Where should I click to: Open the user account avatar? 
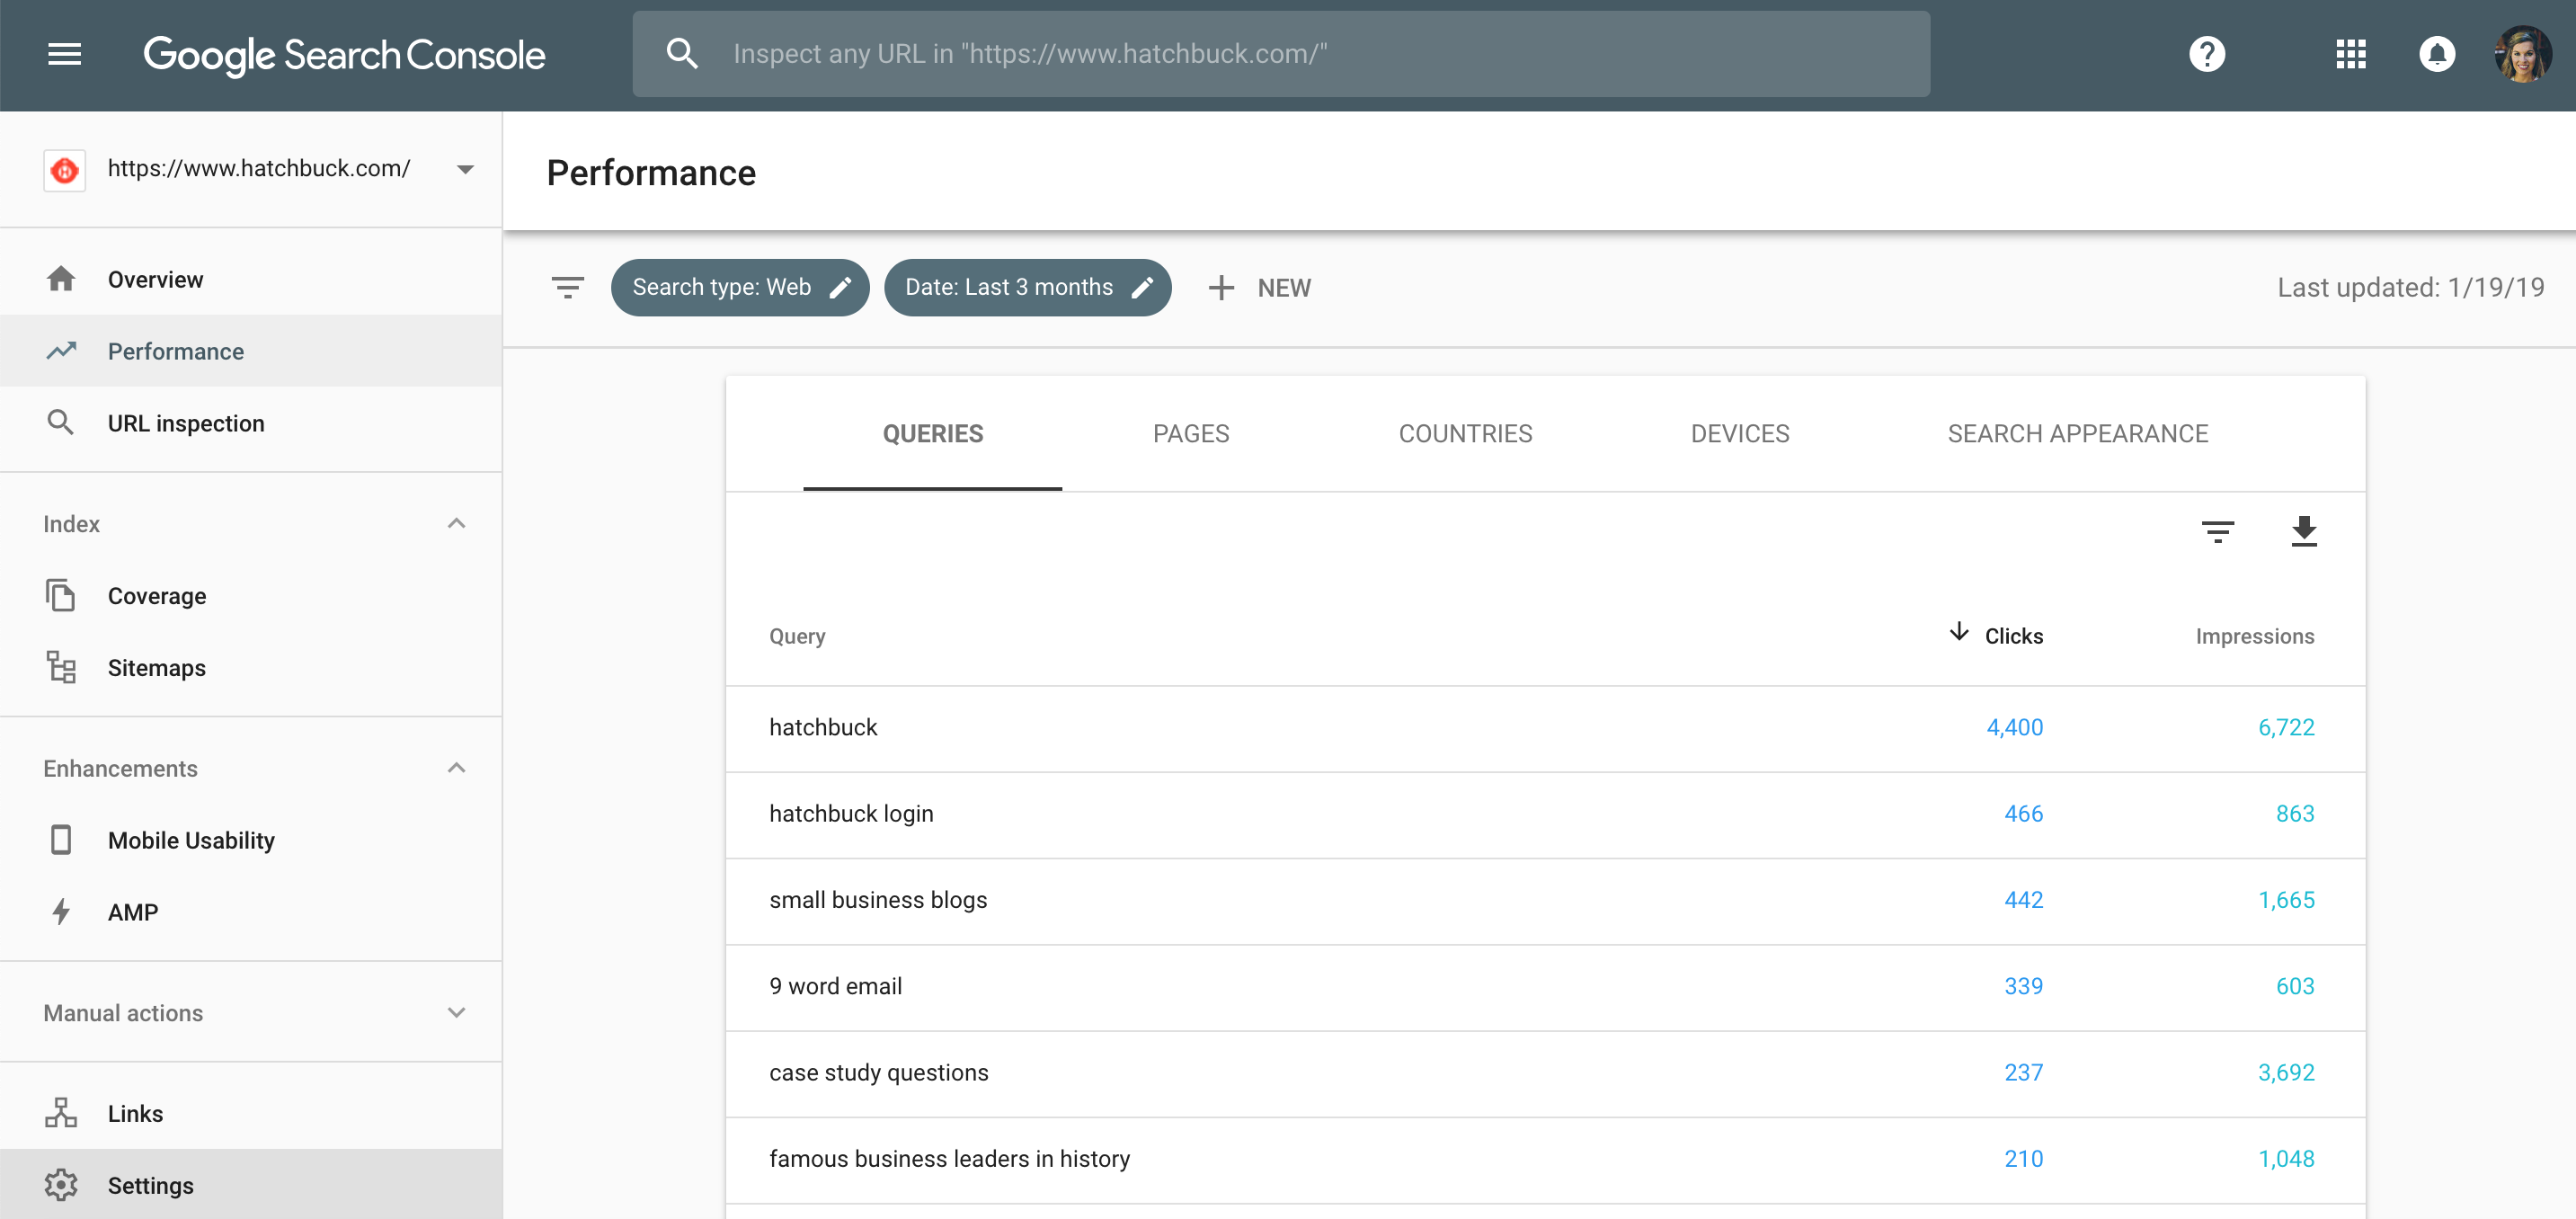pyautogui.click(x=2522, y=54)
